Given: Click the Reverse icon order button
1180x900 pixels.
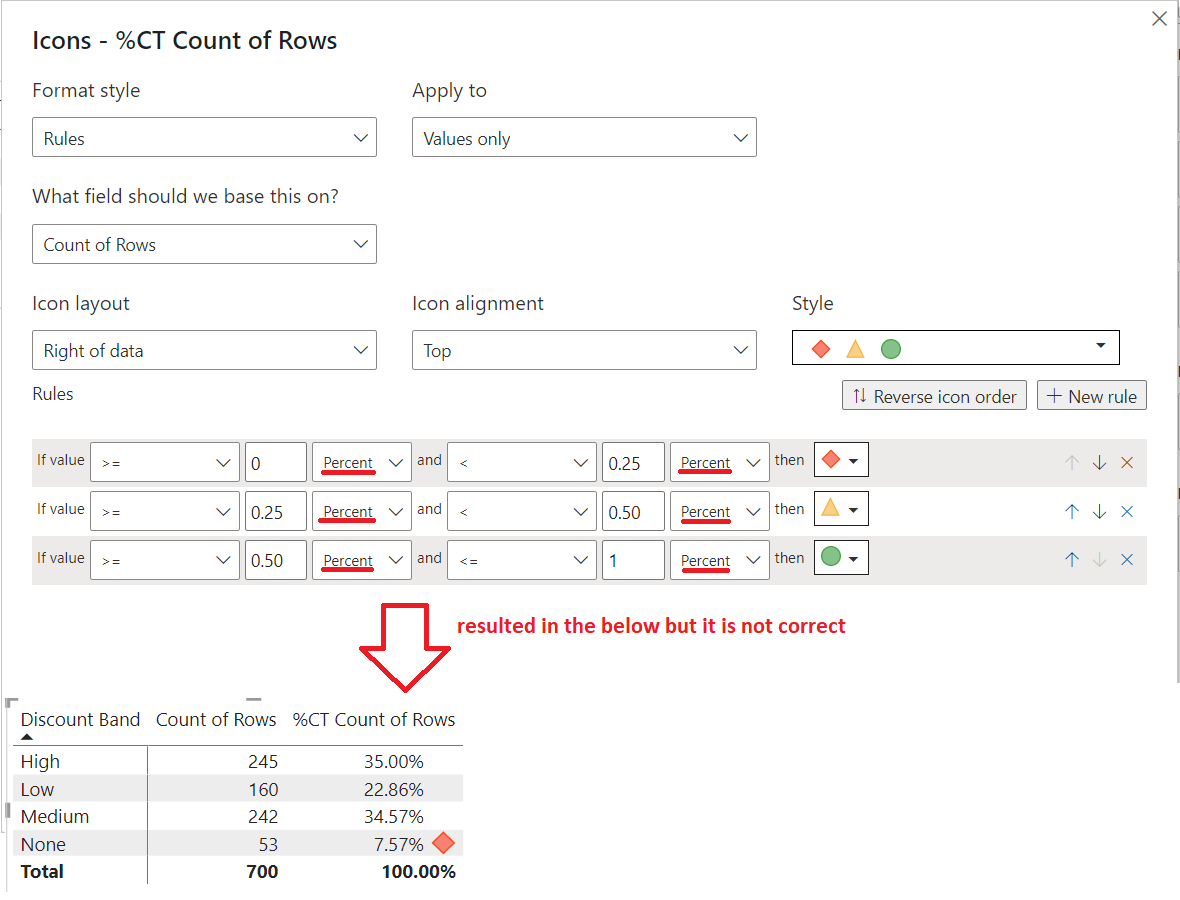Looking at the screenshot, I should [934, 396].
